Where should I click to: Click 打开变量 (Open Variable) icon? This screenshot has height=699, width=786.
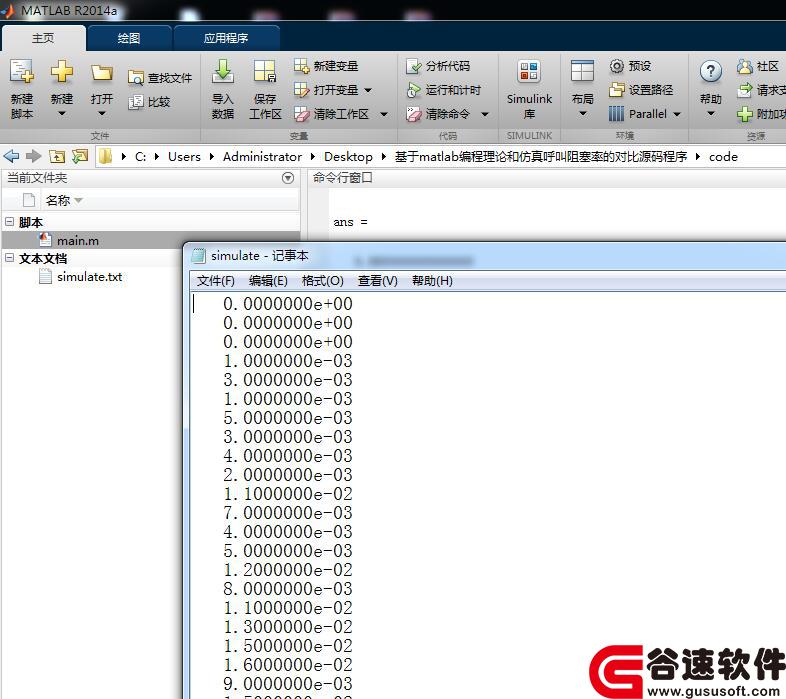click(302, 90)
